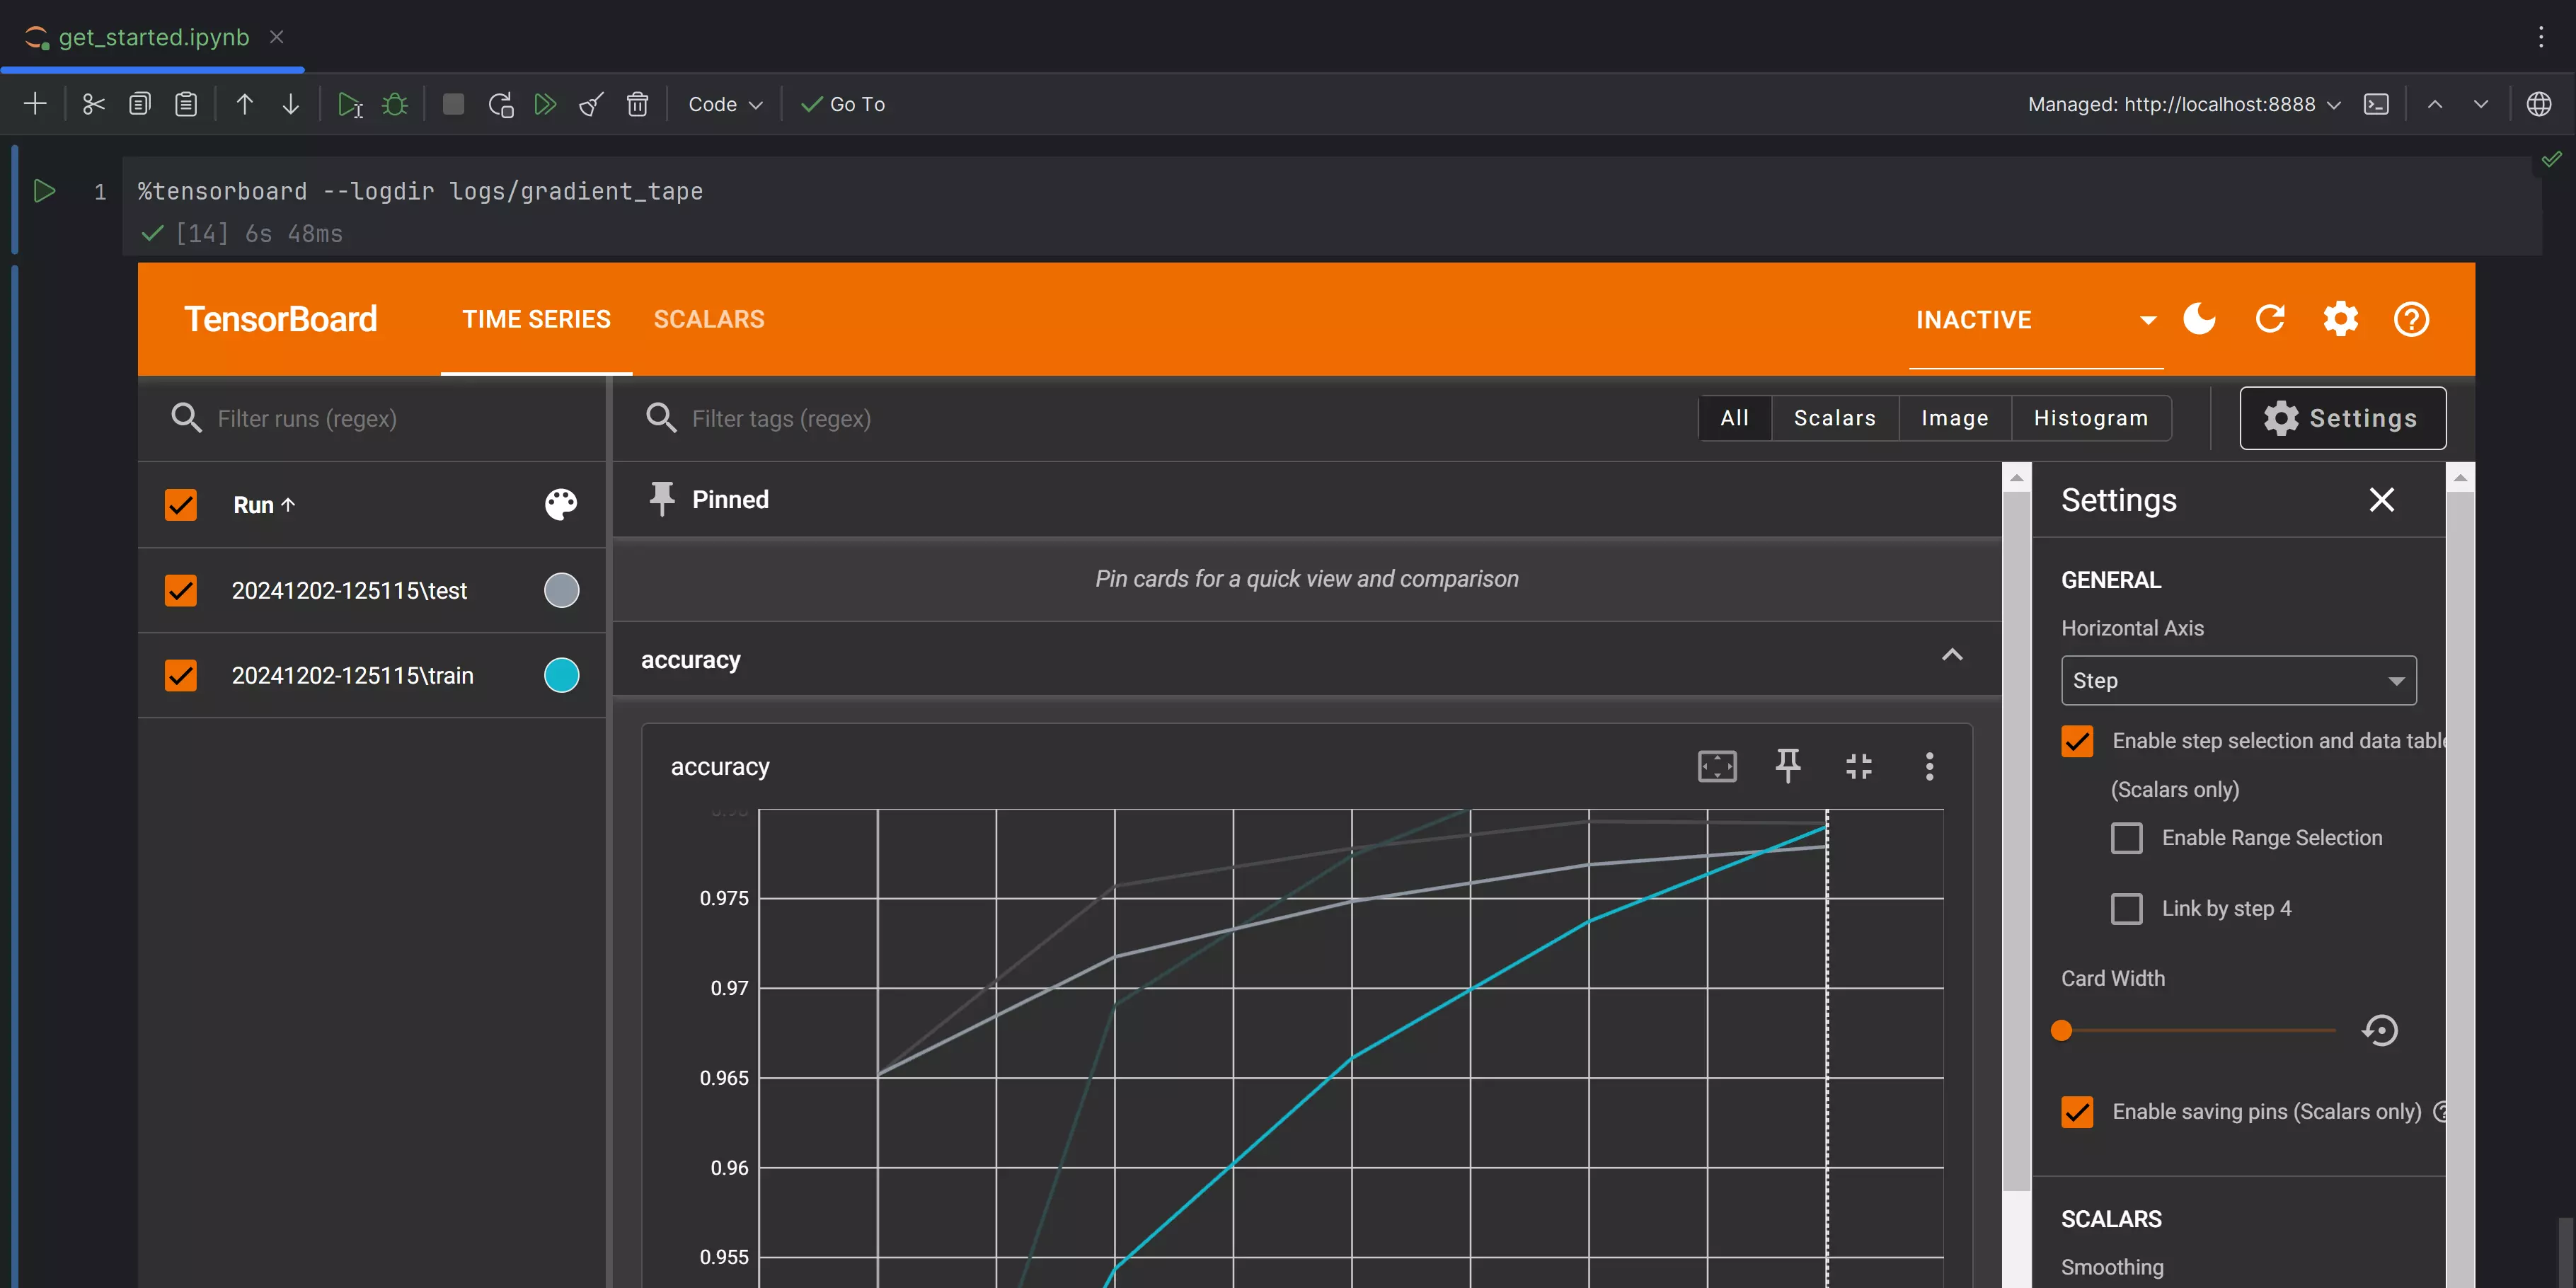Uncheck the 20241202-125115\train run

point(181,675)
